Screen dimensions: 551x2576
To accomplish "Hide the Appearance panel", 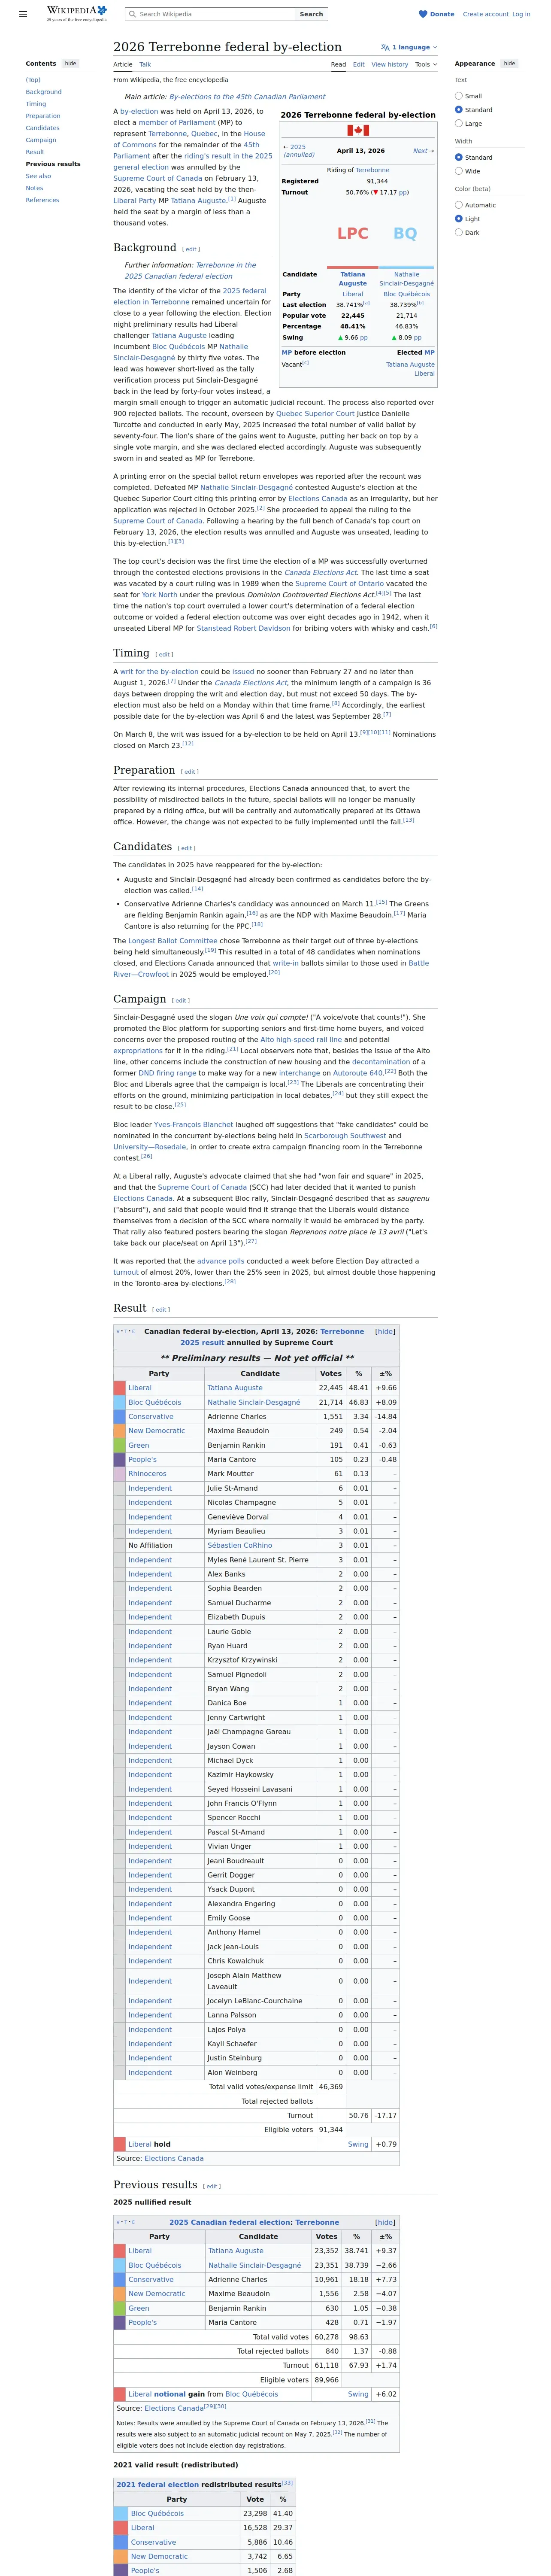I will point(509,63).
